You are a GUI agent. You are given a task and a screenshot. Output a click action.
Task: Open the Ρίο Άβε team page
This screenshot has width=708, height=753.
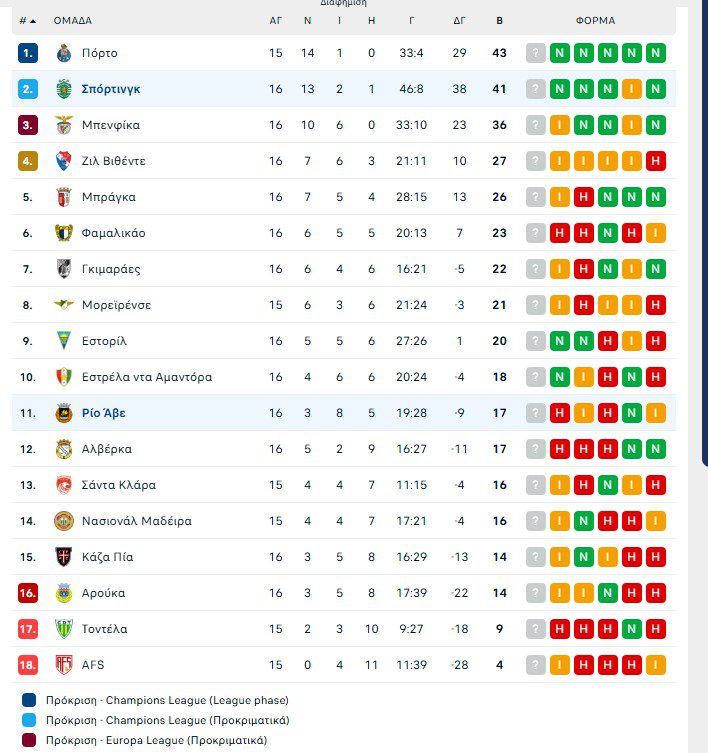(x=103, y=413)
